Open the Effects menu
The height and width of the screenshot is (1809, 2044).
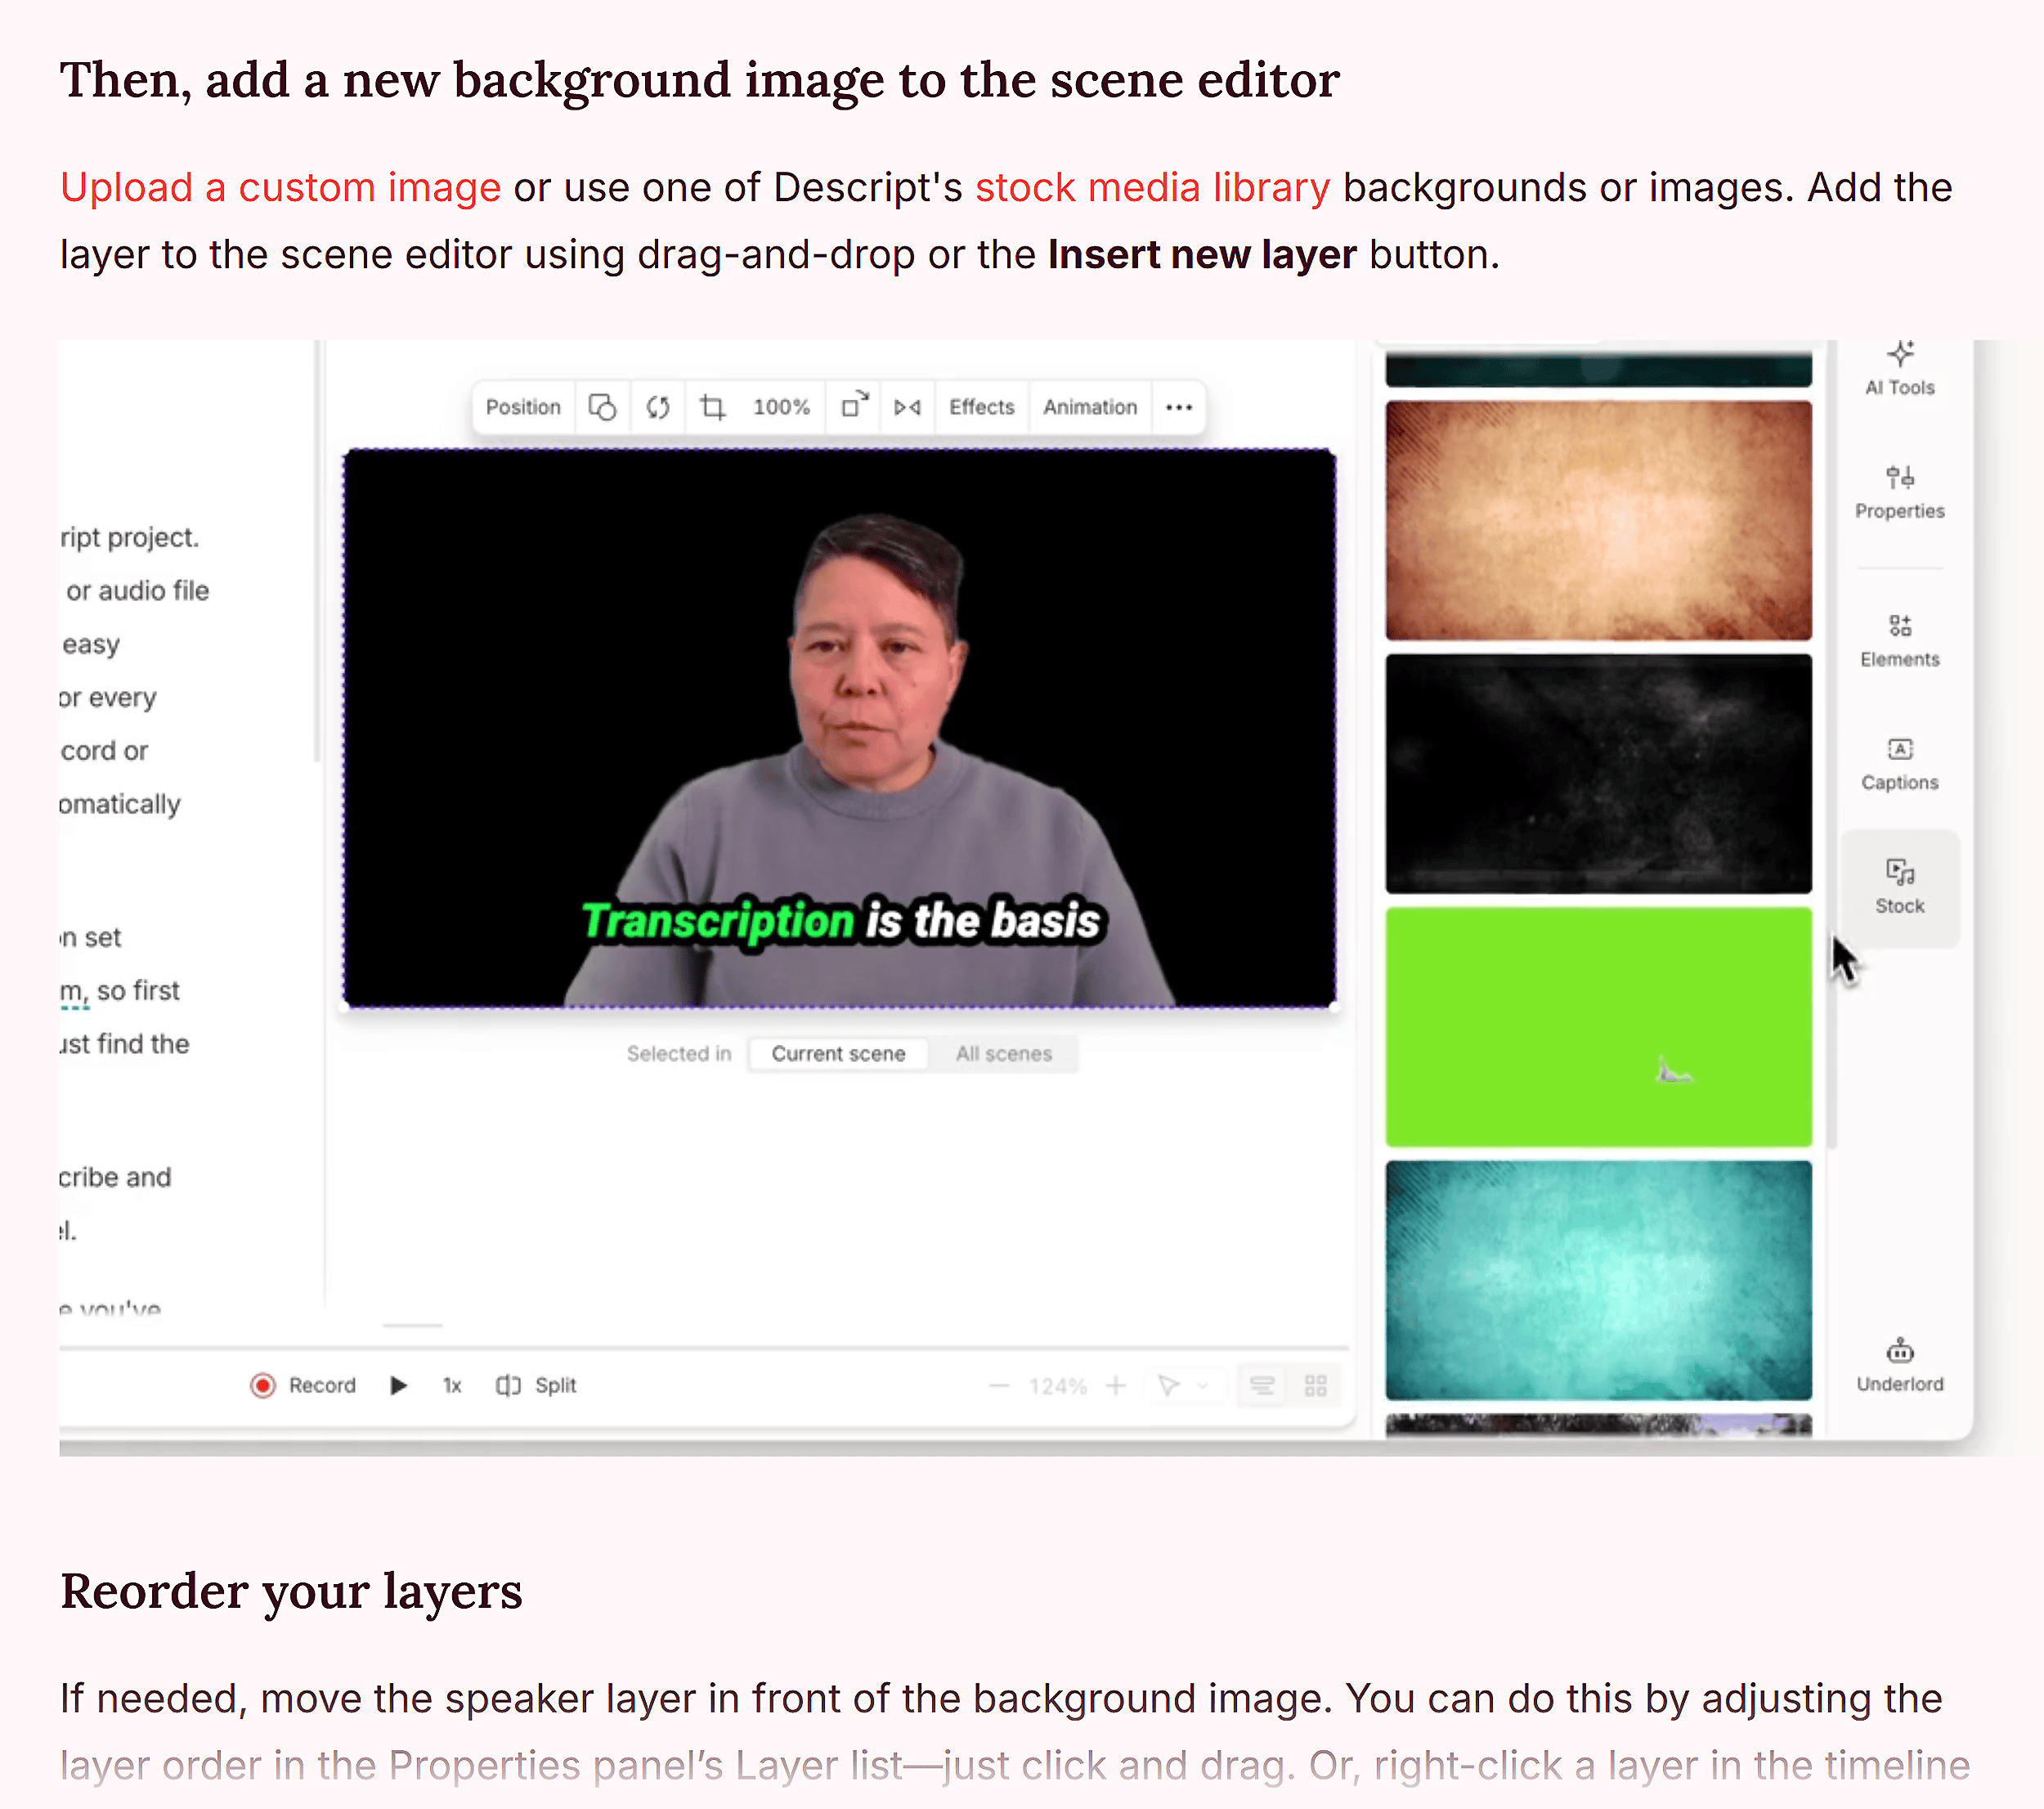point(981,407)
